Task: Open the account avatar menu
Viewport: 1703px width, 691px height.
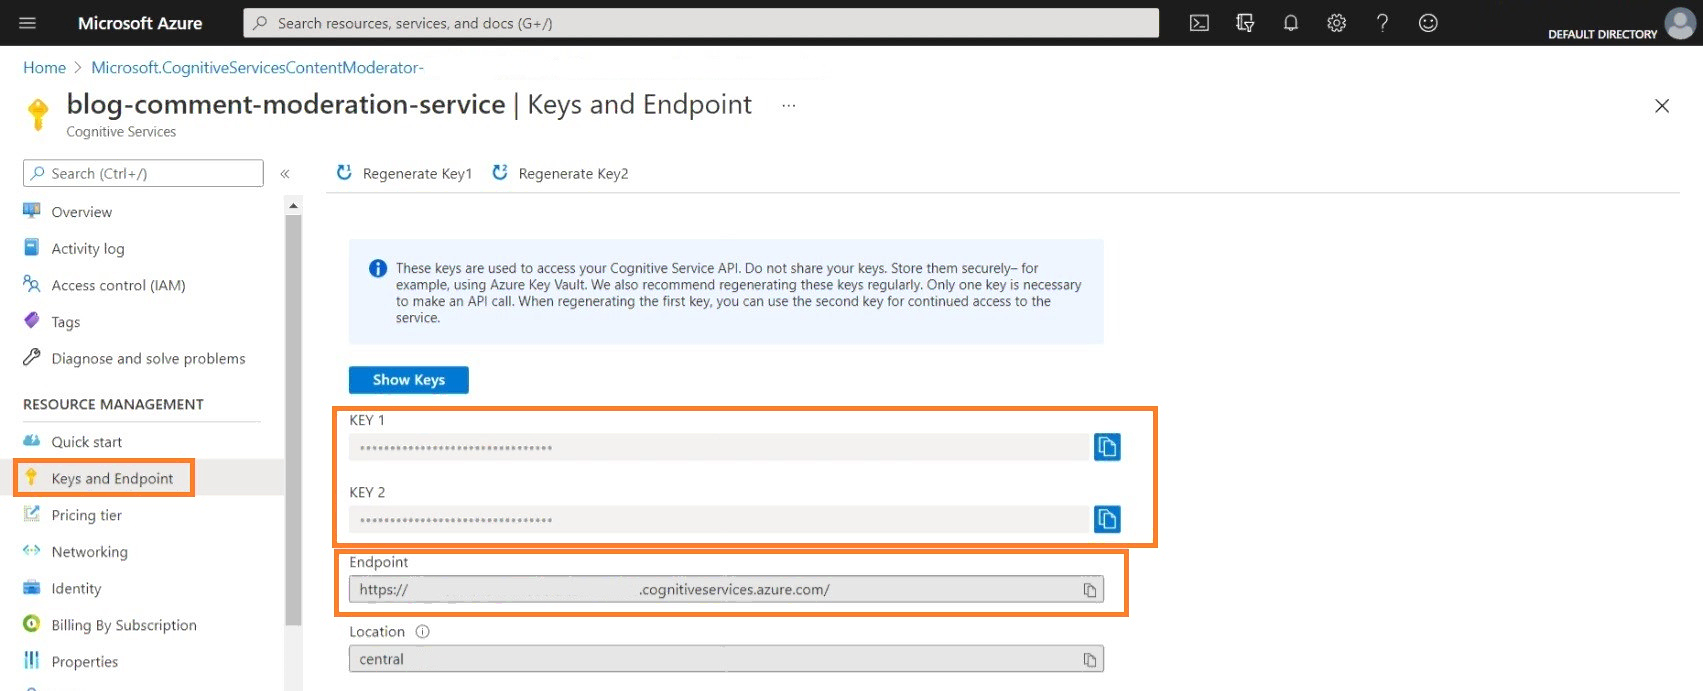Action: pyautogui.click(x=1679, y=23)
